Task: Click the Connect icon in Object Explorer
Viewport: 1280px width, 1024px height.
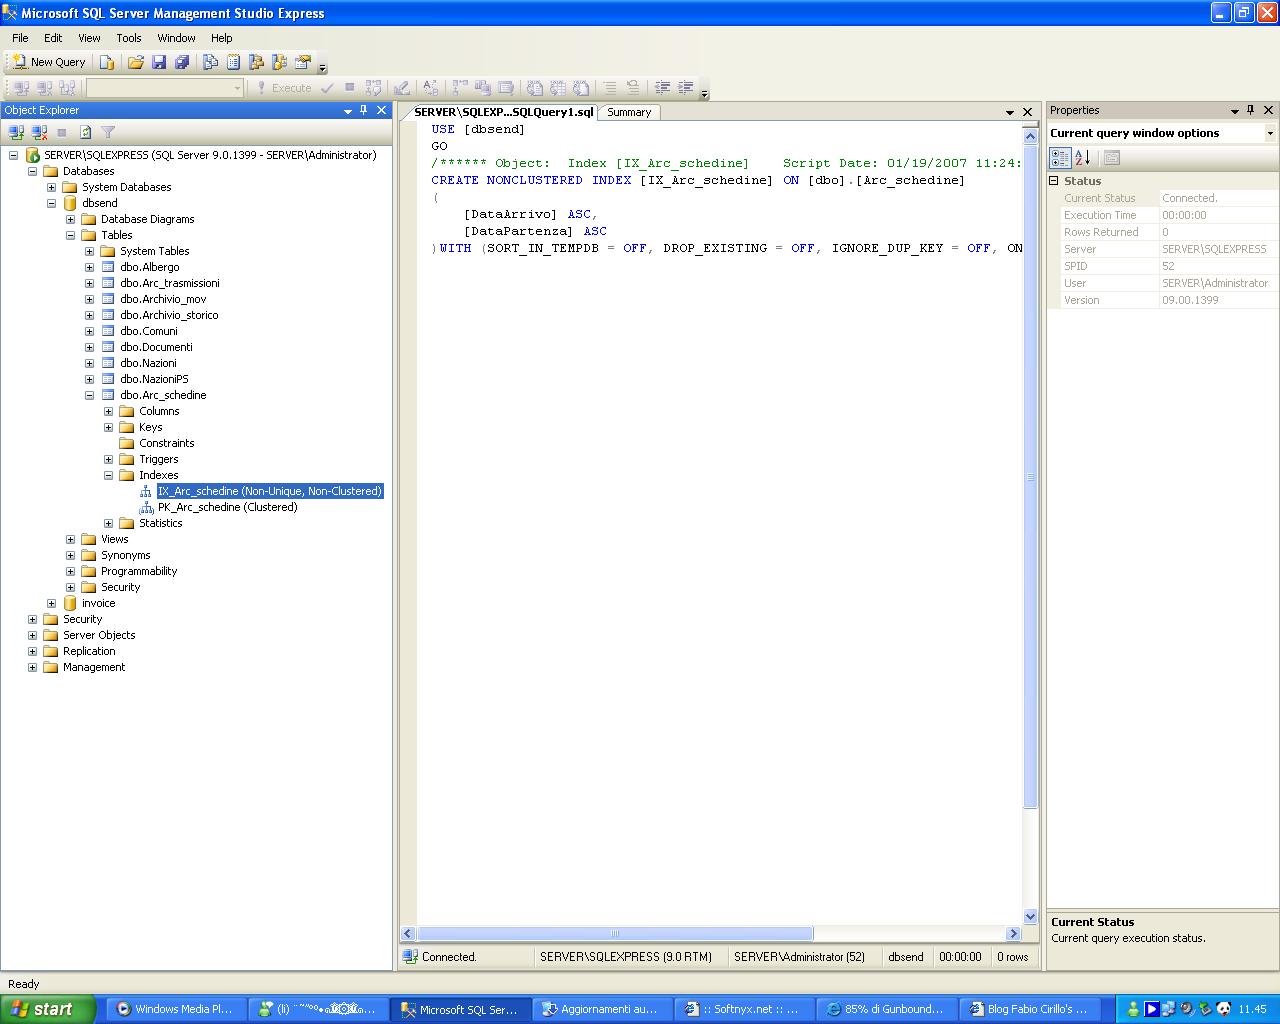Action: 16,132
